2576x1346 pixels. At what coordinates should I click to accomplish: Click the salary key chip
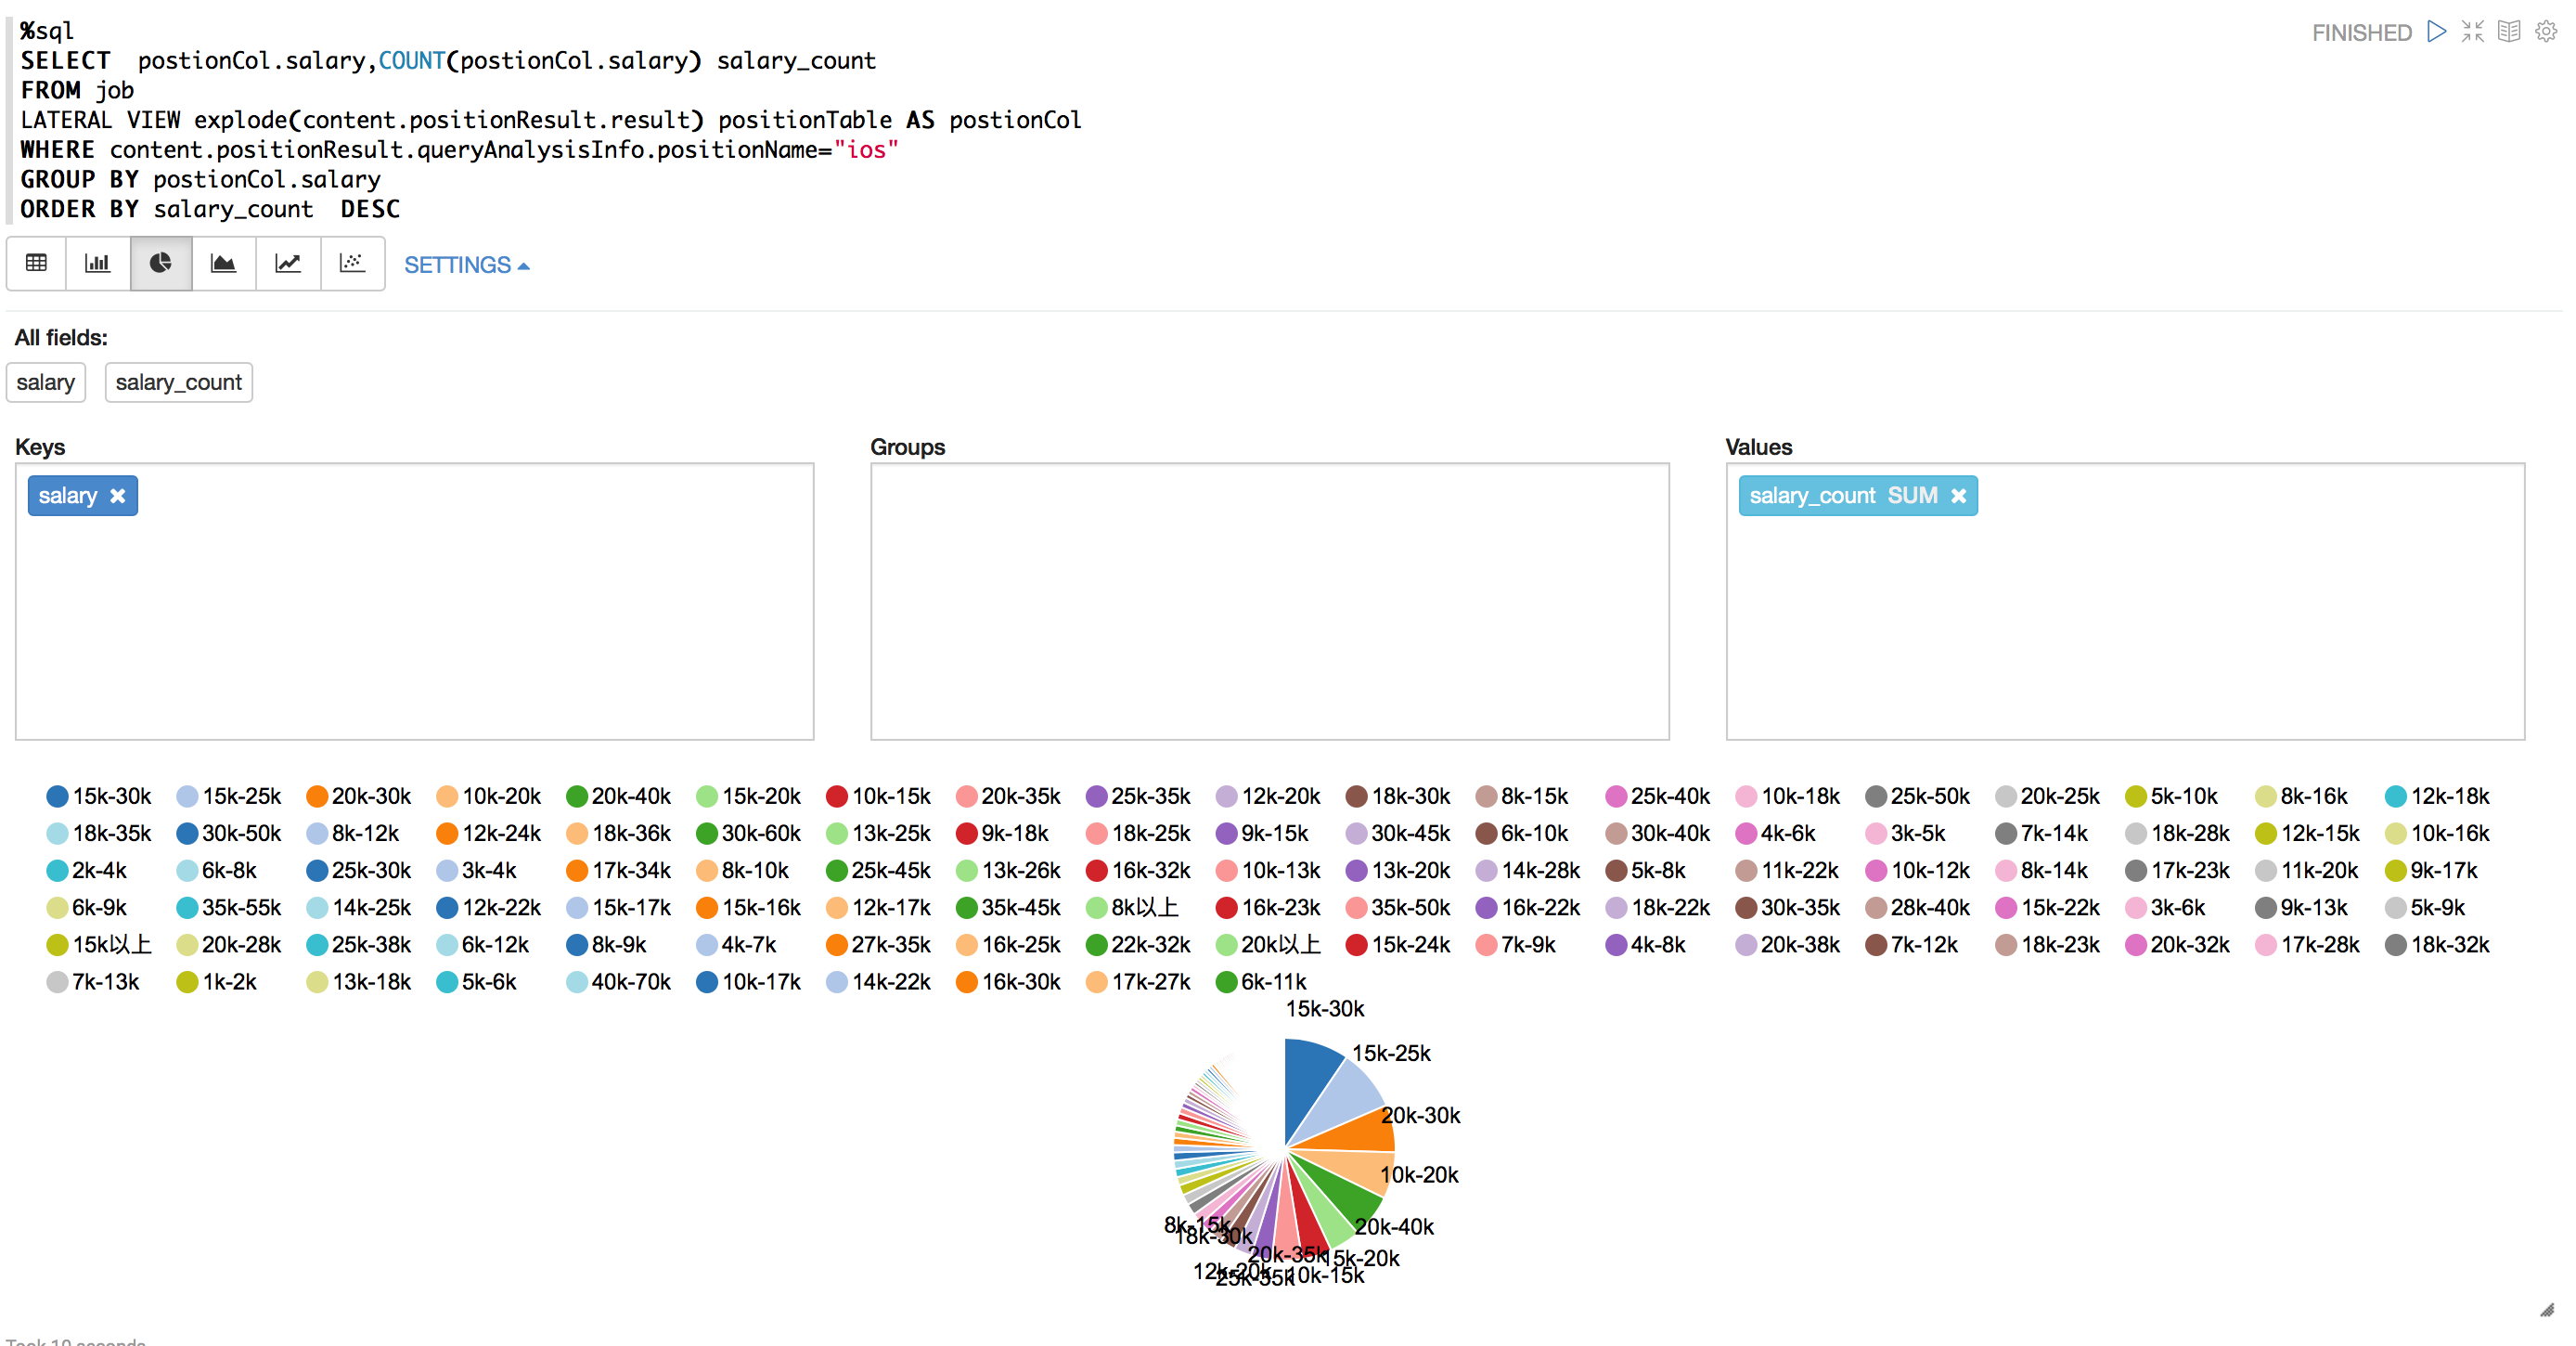(x=82, y=496)
